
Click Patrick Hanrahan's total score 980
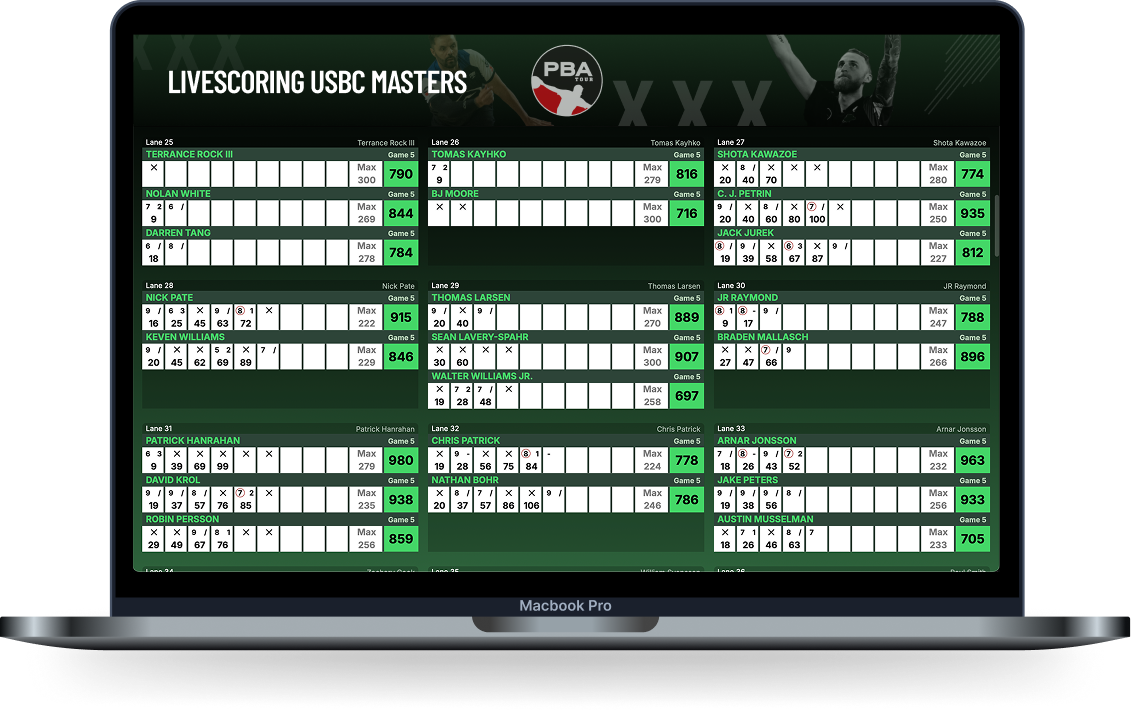pyautogui.click(x=400, y=460)
